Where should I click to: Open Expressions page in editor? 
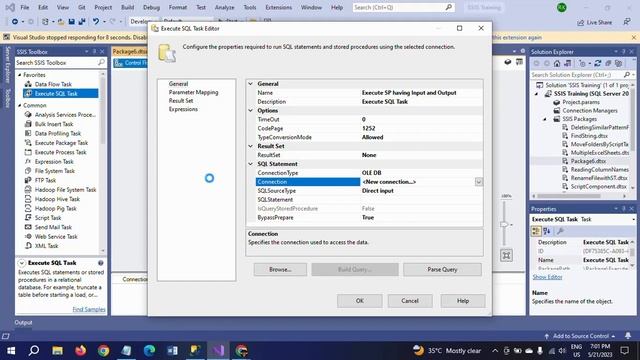183,109
